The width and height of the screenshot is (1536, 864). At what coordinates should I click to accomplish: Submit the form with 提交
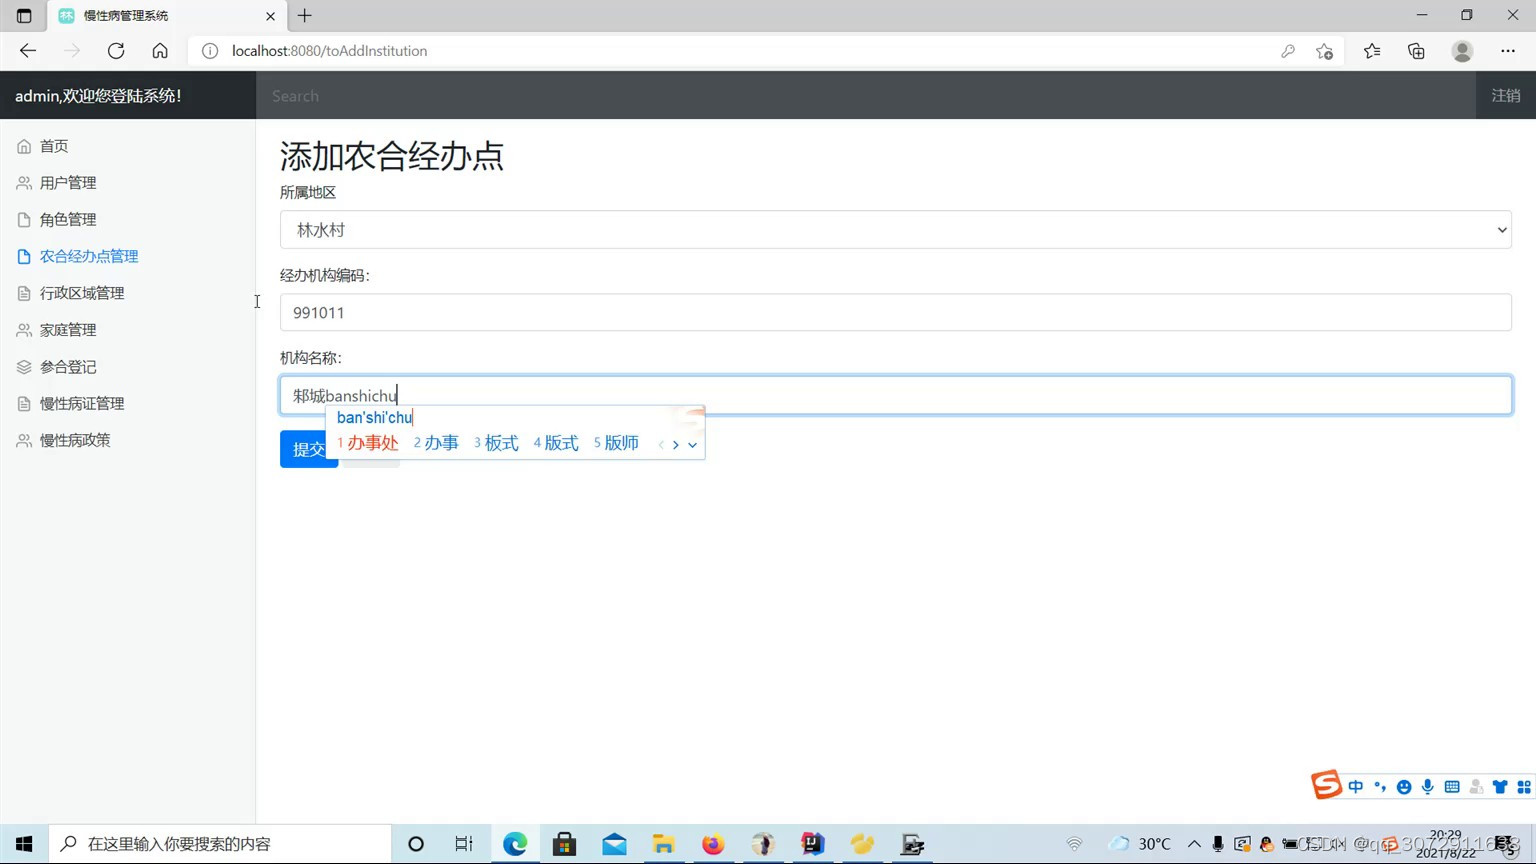point(309,449)
